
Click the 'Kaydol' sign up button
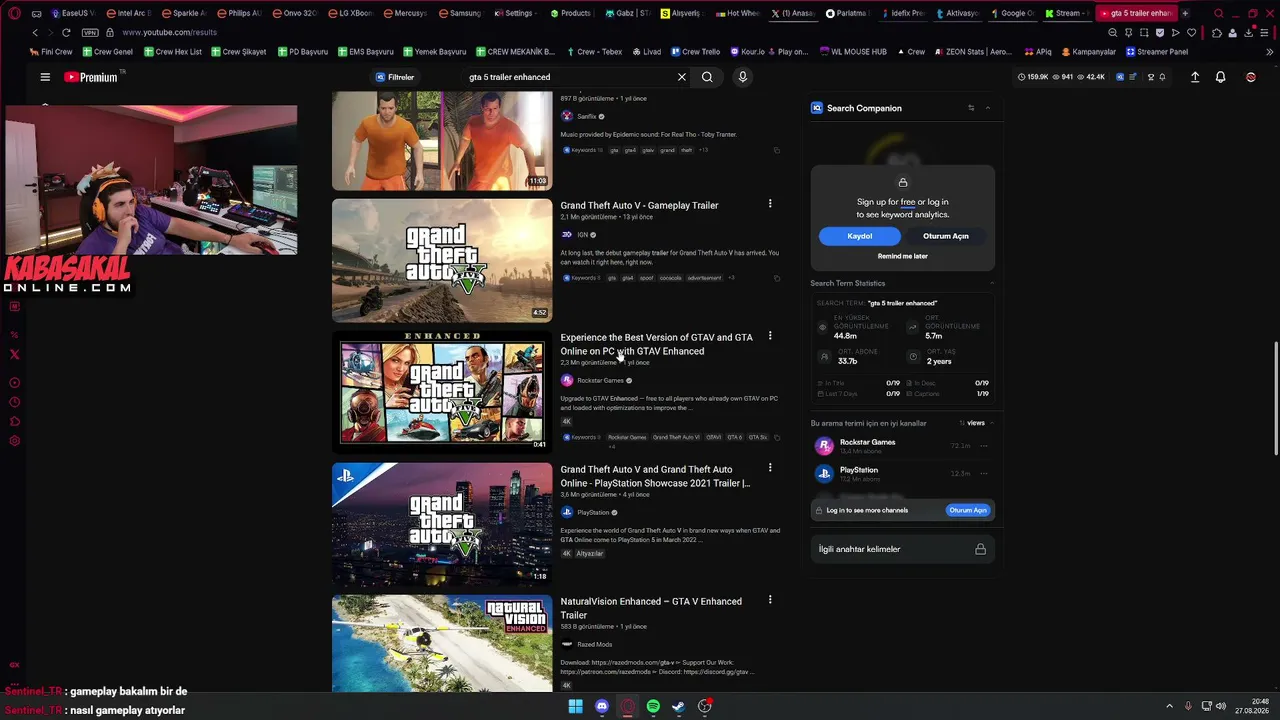point(860,236)
